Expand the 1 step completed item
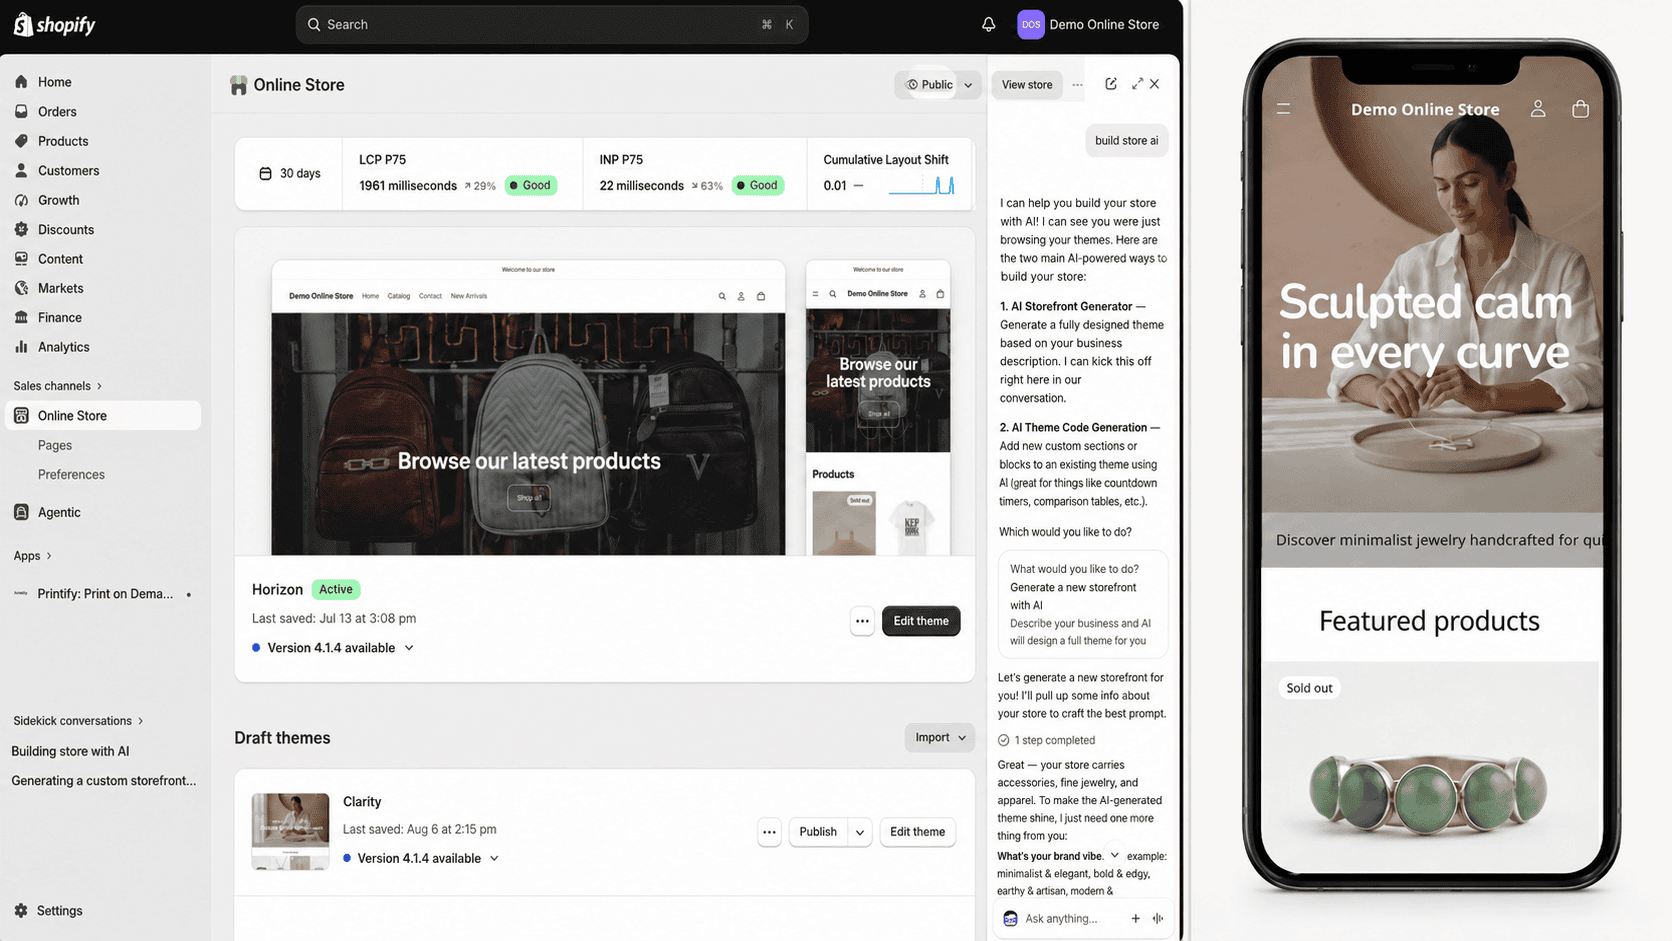 coord(1046,740)
